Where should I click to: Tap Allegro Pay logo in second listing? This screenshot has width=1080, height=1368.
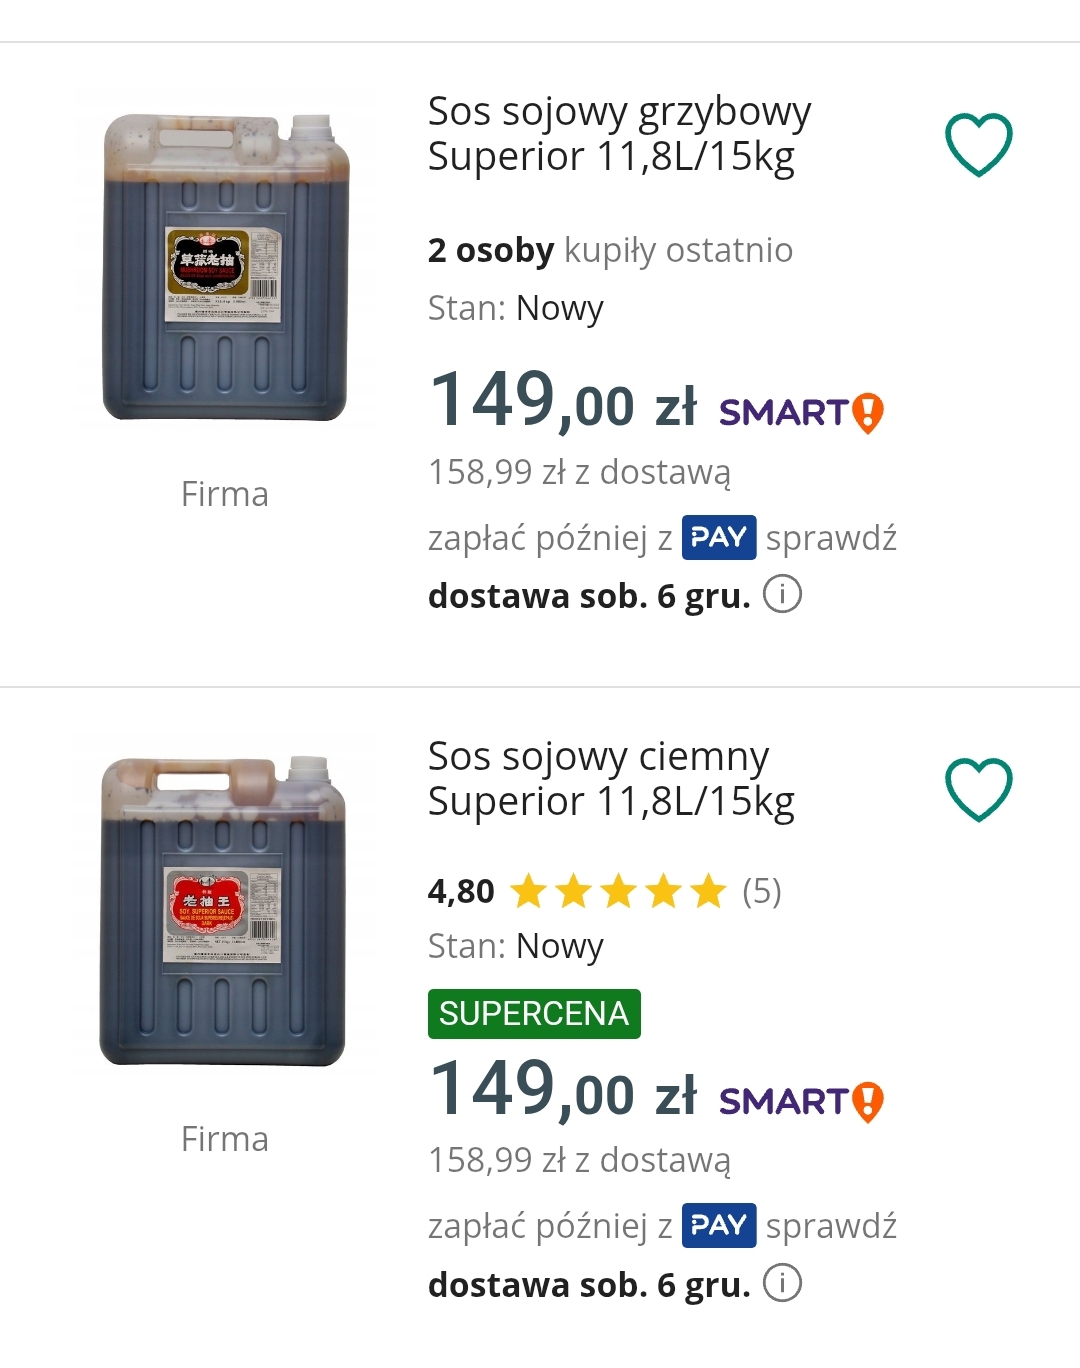point(719,1226)
